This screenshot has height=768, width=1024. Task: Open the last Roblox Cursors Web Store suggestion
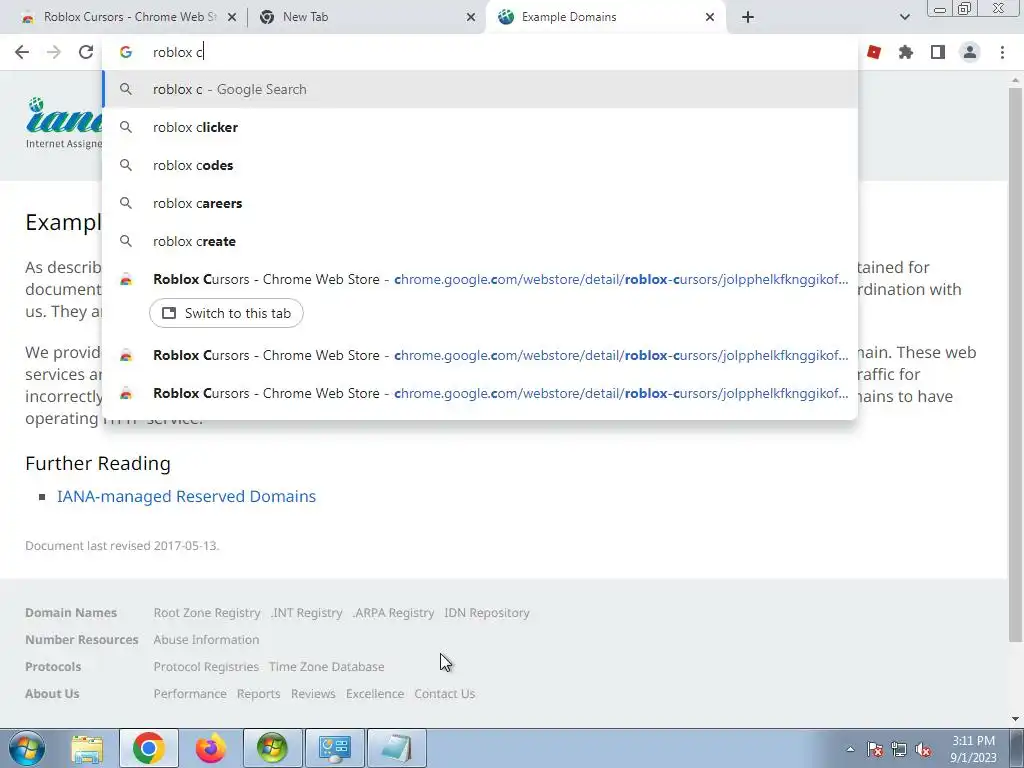point(480,393)
